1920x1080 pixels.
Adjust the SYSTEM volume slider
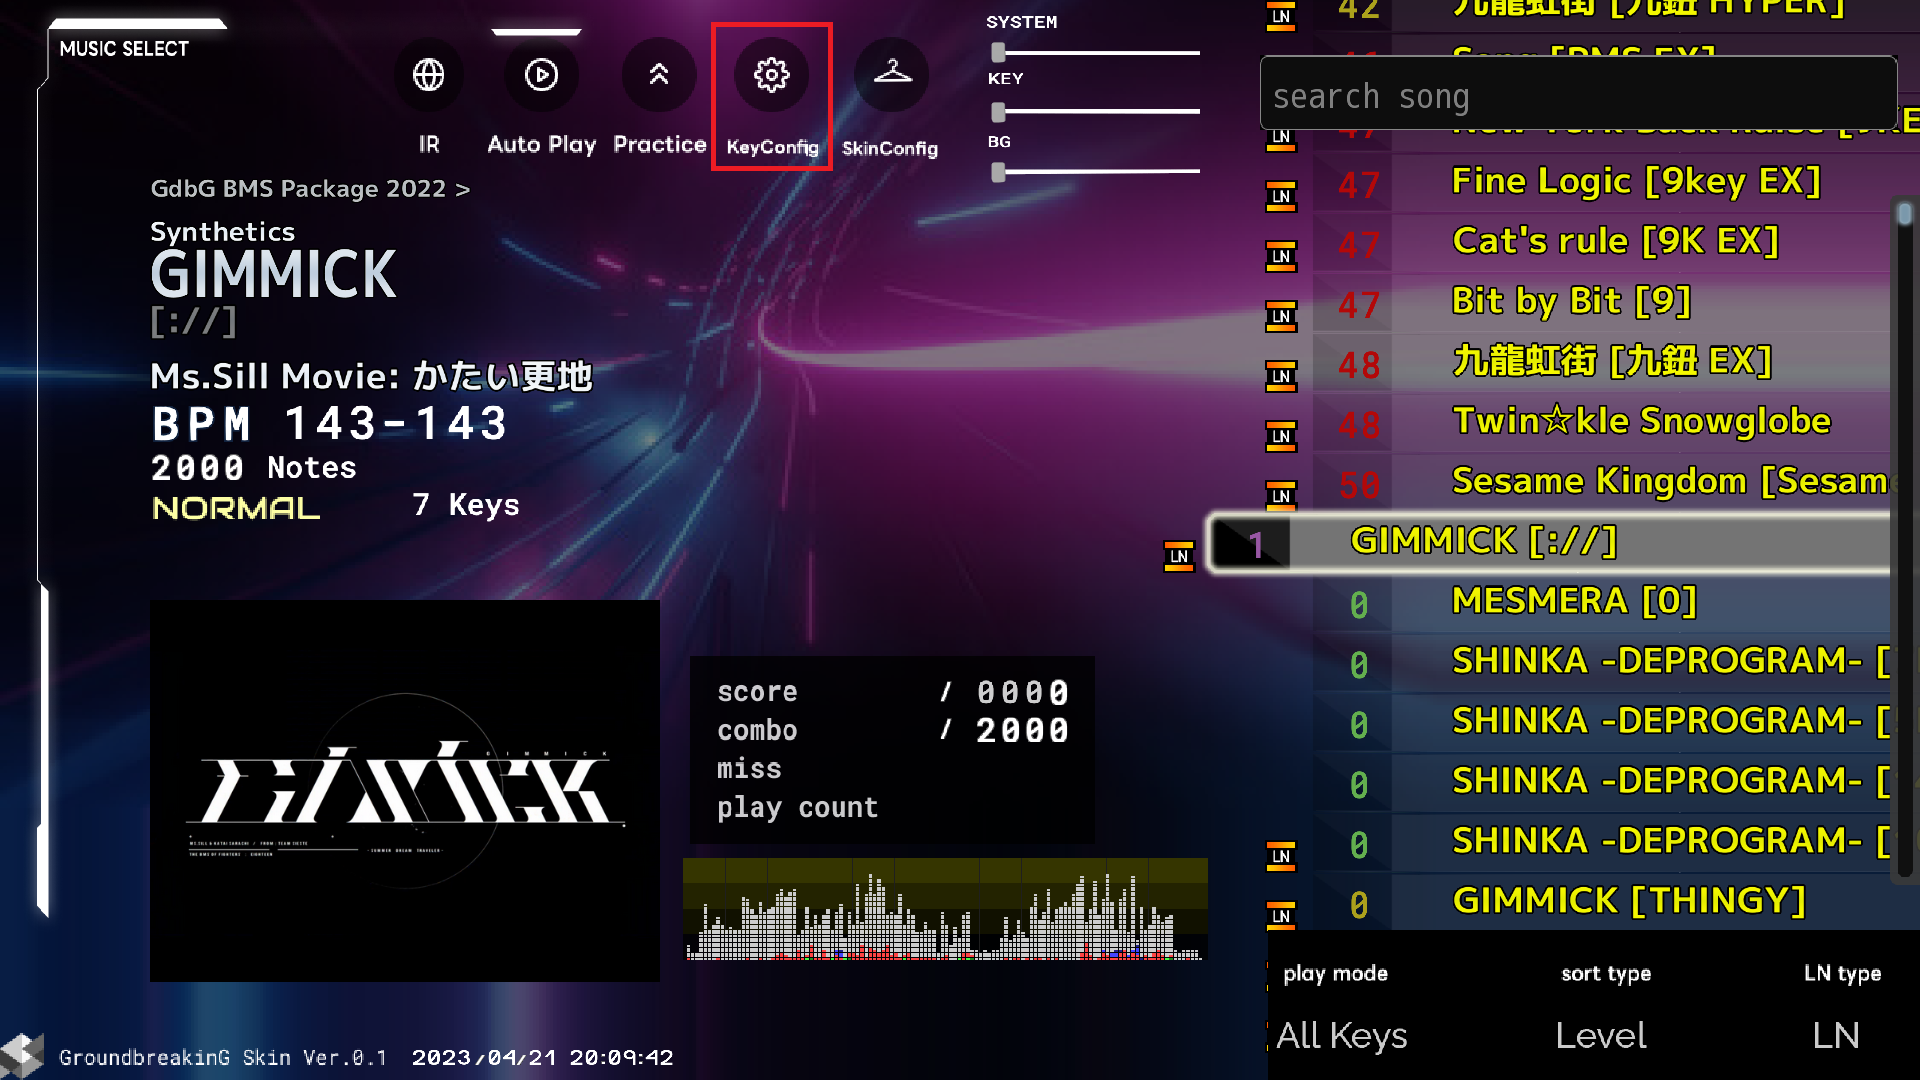[998, 53]
